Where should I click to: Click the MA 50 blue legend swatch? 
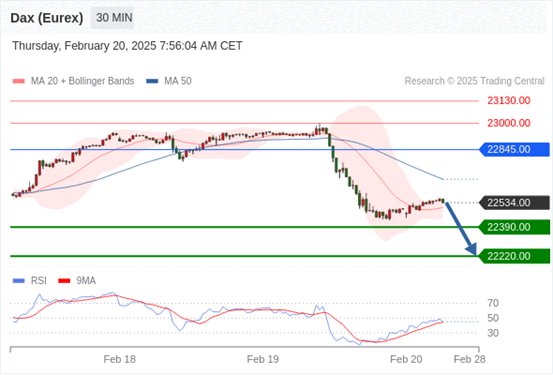point(152,81)
